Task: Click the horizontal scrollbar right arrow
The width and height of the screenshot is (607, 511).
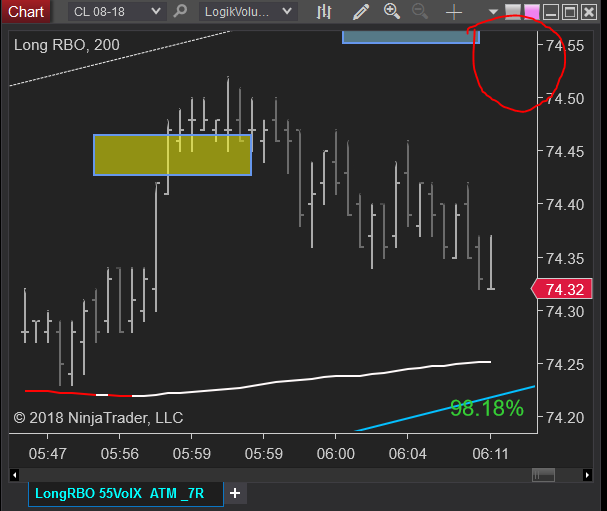Action: coord(587,475)
